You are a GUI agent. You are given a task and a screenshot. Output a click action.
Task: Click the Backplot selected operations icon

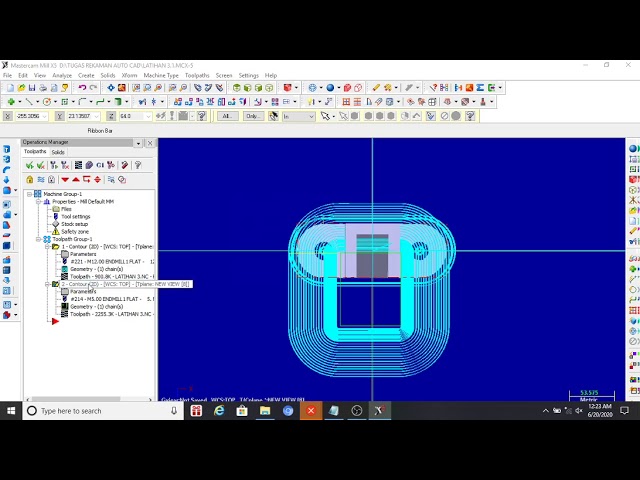click(78, 165)
